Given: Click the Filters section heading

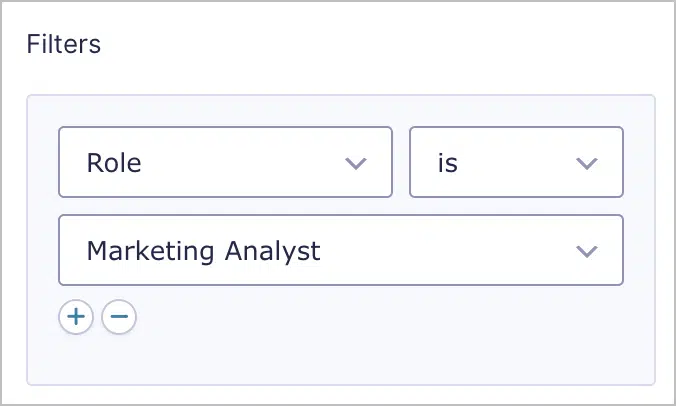Looking at the screenshot, I should point(64,44).
